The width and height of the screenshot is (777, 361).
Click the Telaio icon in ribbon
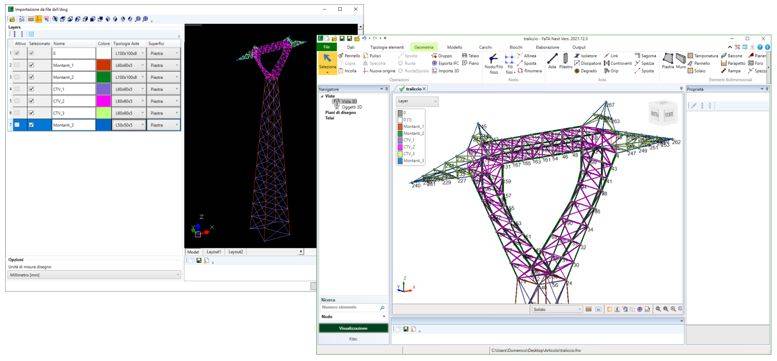pyautogui.click(x=470, y=56)
